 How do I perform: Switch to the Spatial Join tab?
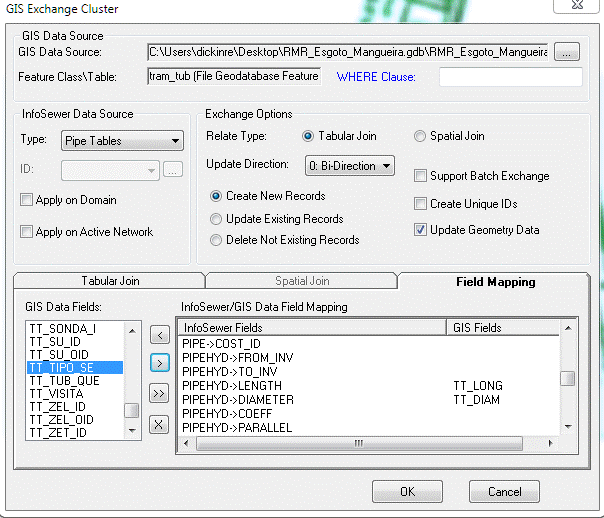302,281
